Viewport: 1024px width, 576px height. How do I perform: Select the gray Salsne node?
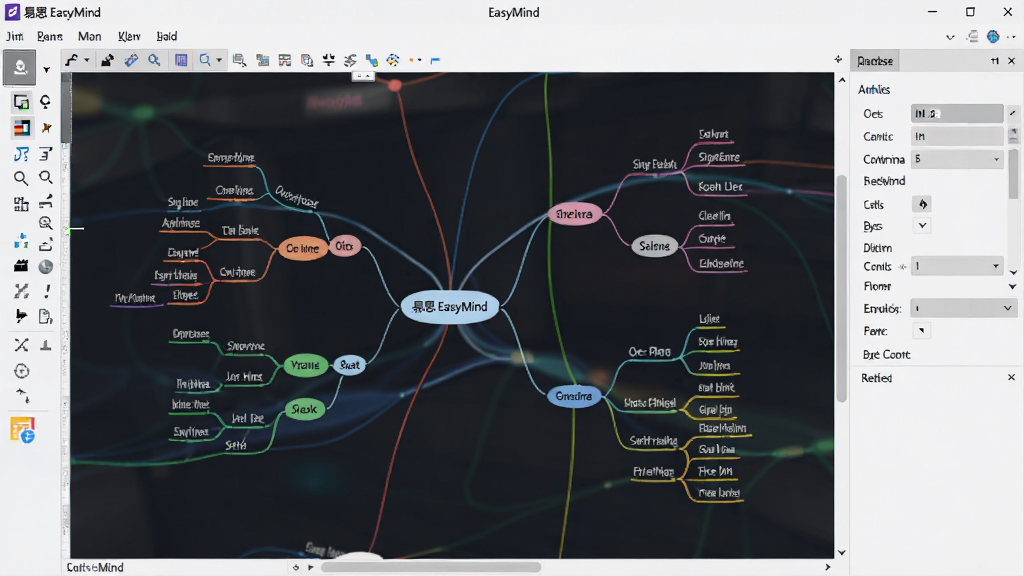coord(654,246)
